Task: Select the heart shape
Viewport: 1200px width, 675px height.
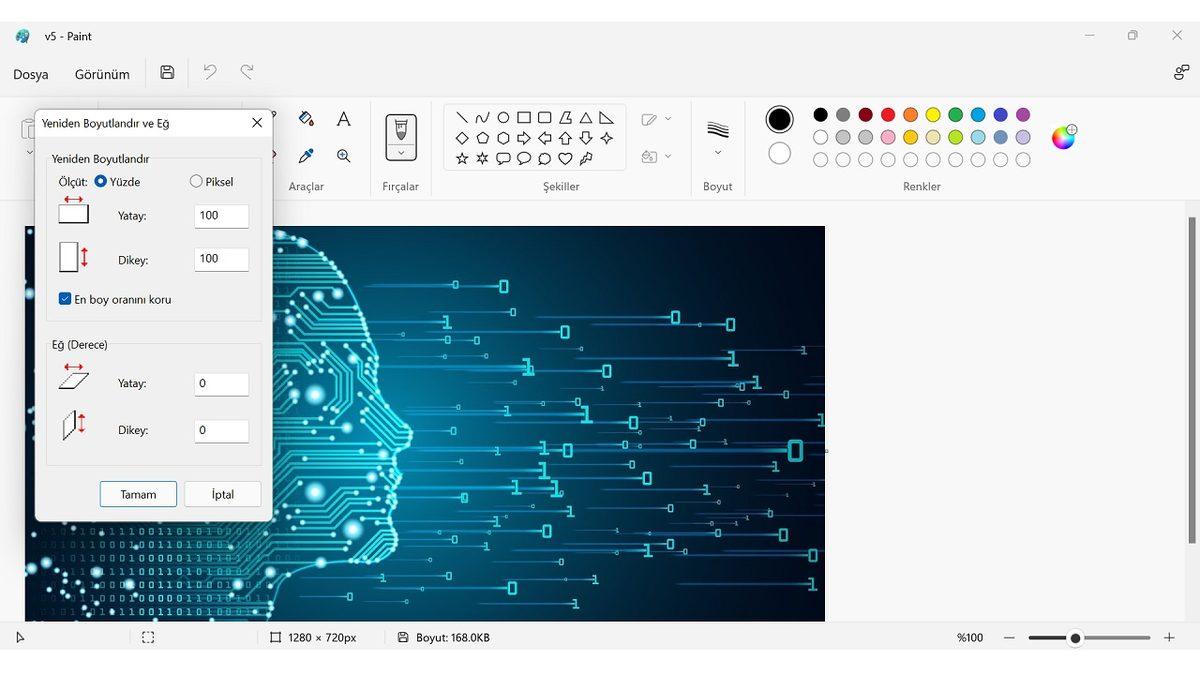Action: coord(565,158)
